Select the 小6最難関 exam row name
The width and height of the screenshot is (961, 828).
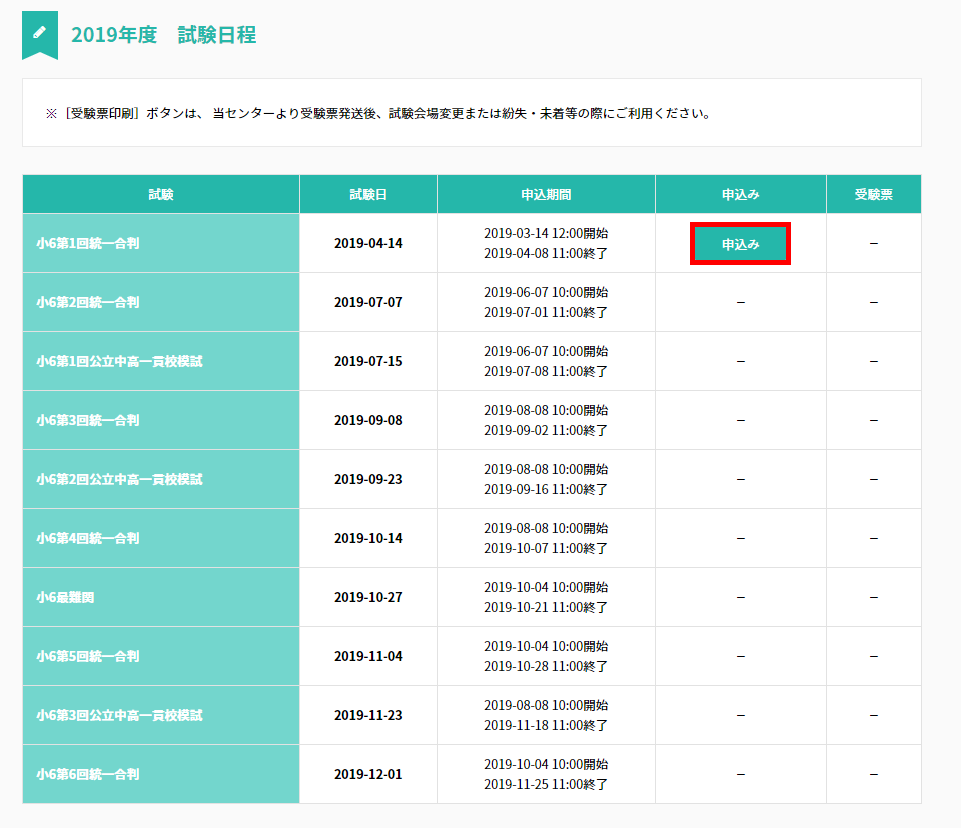pyautogui.click(x=64, y=597)
